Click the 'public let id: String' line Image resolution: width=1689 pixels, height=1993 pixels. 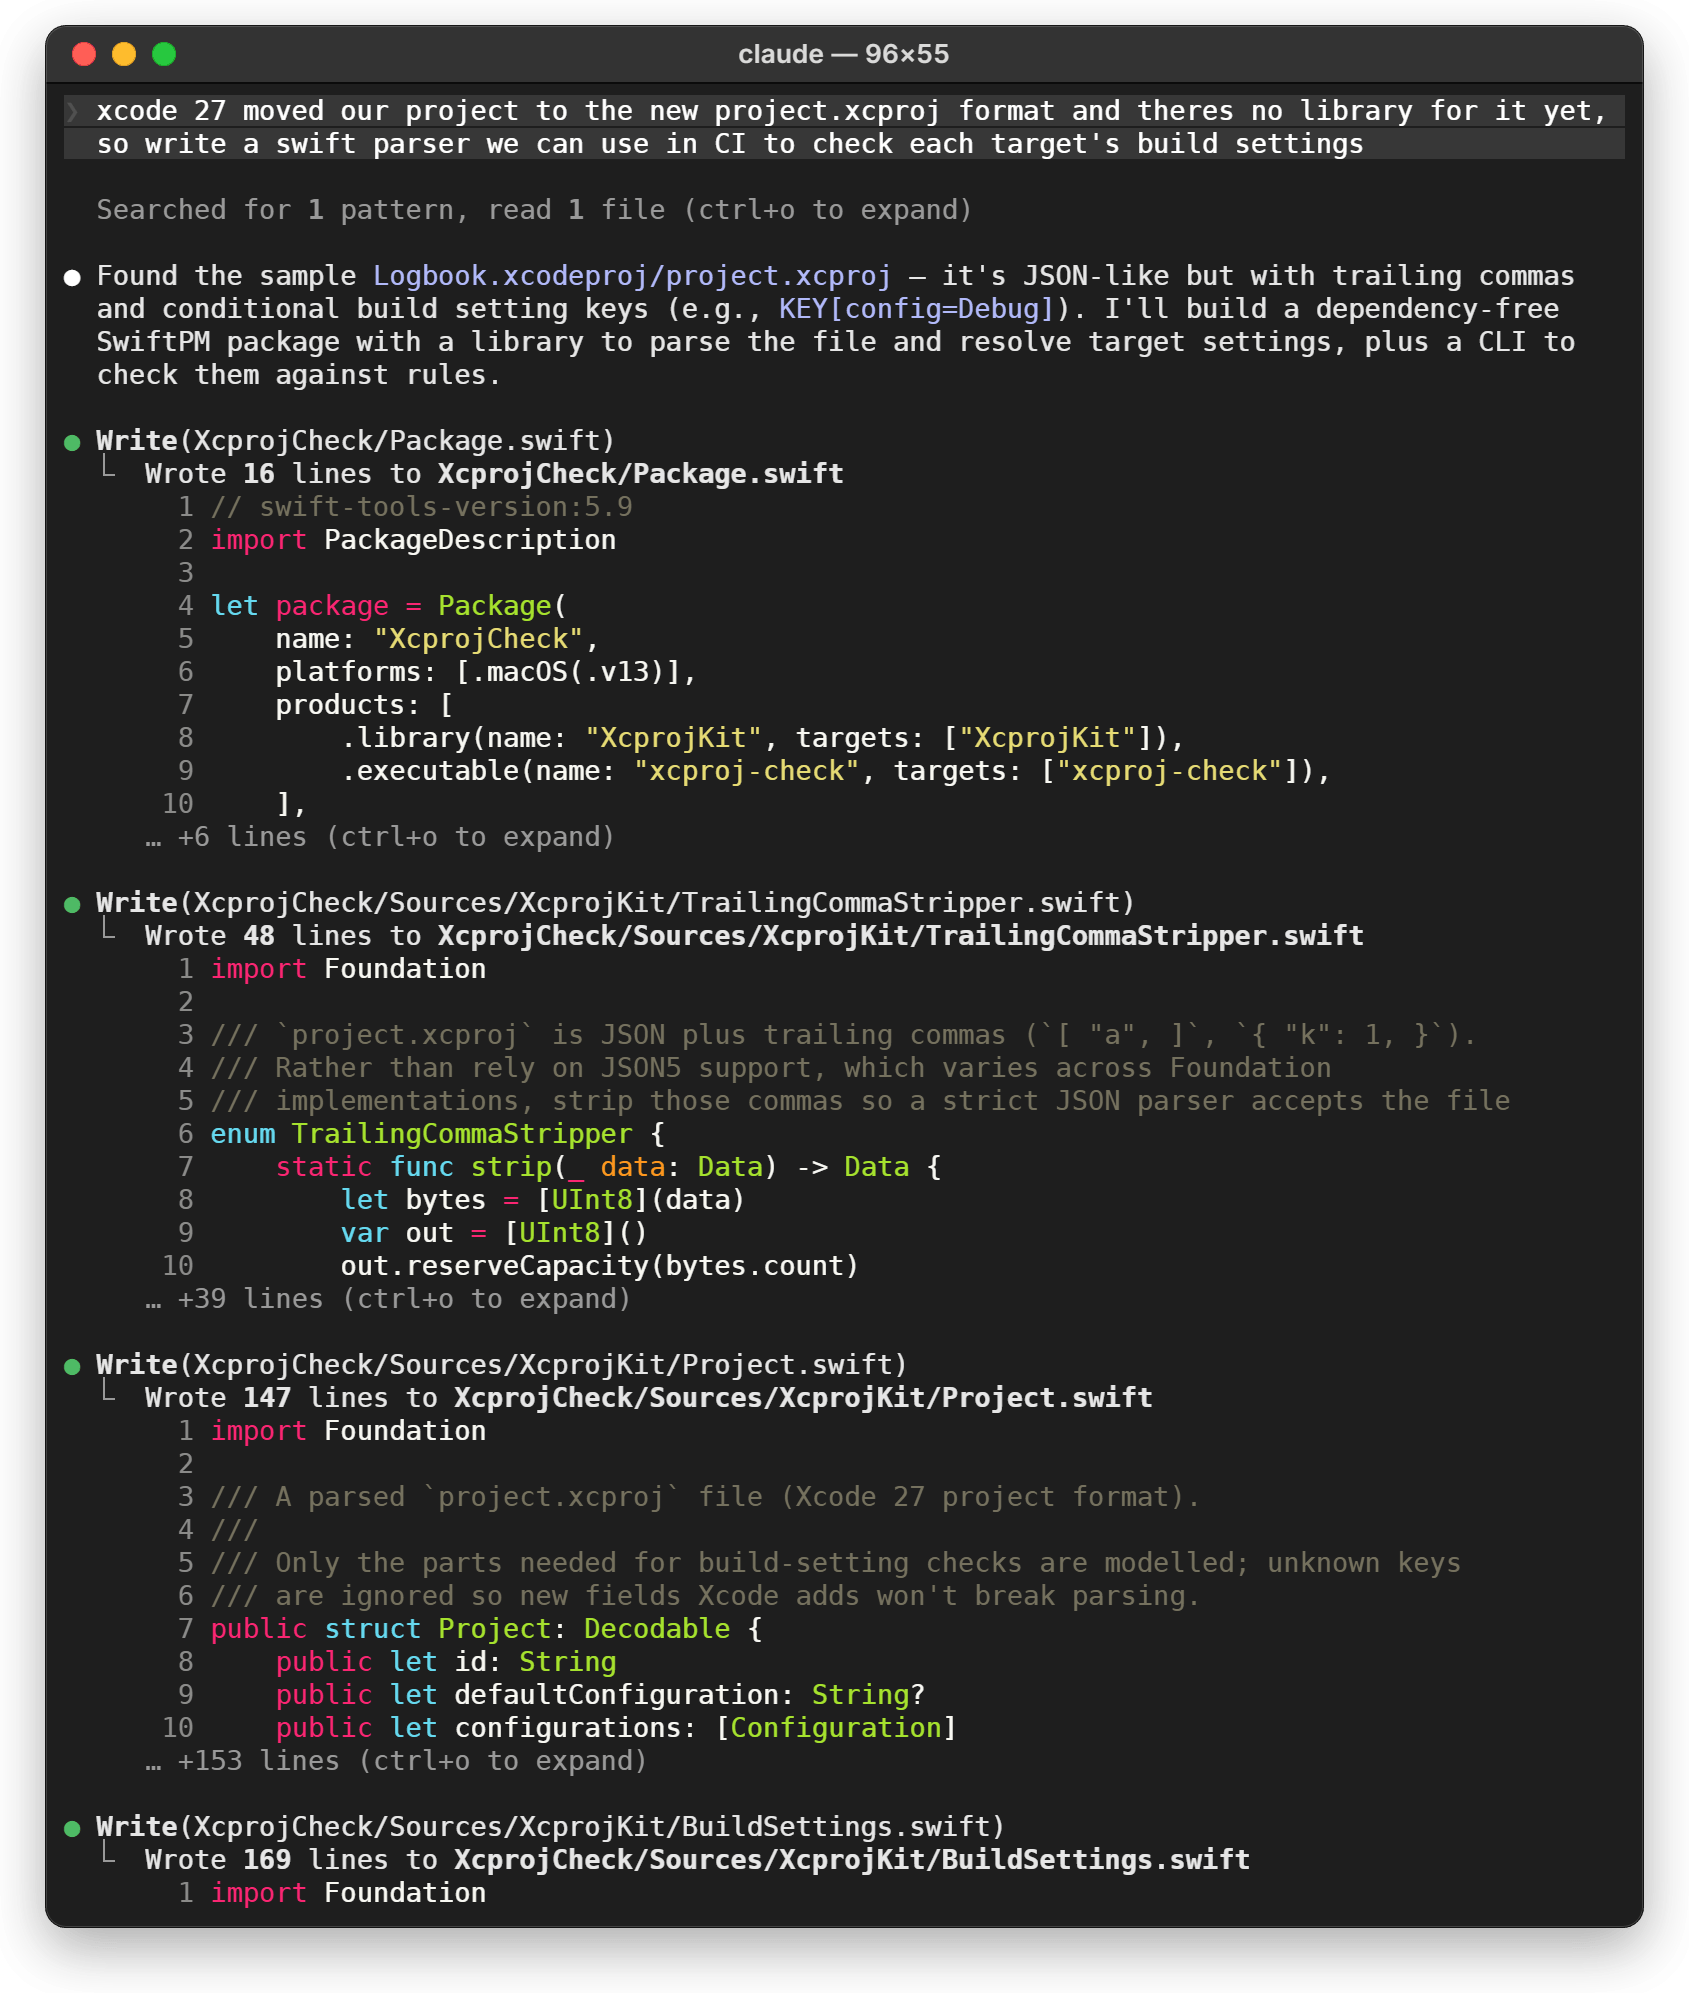(x=446, y=1662)
